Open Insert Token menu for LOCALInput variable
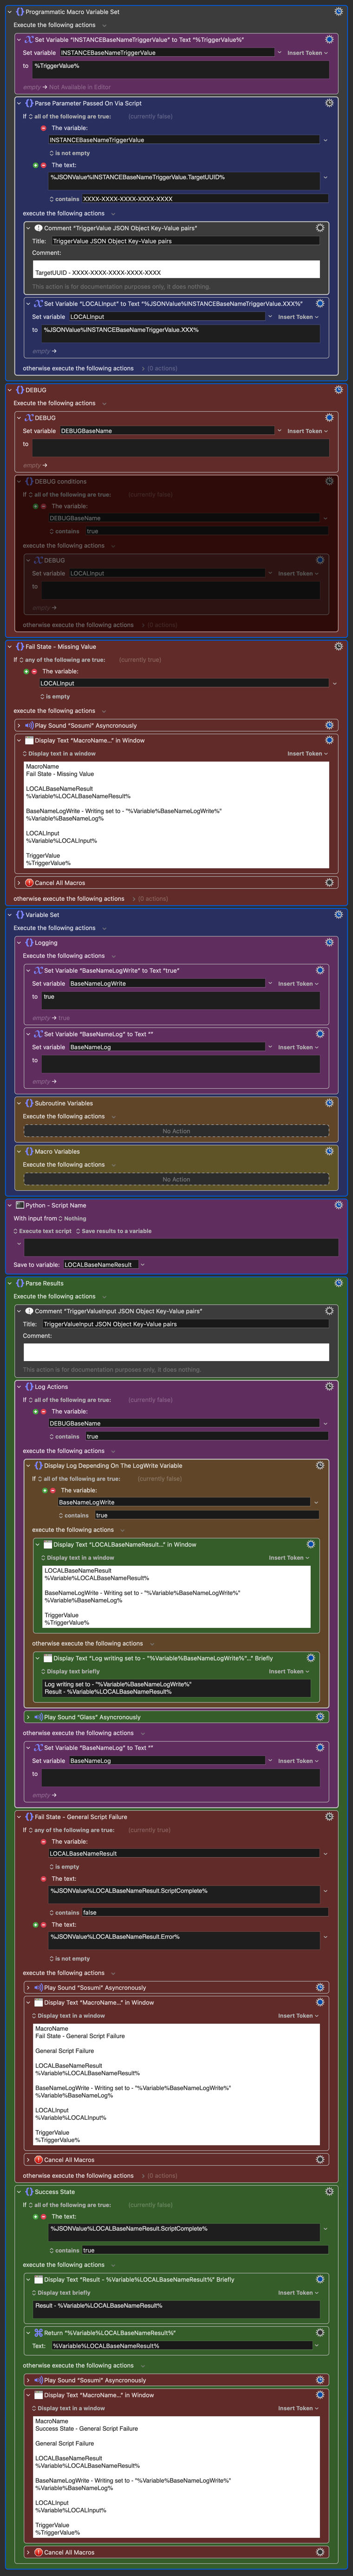 click(x=298, y=317)
